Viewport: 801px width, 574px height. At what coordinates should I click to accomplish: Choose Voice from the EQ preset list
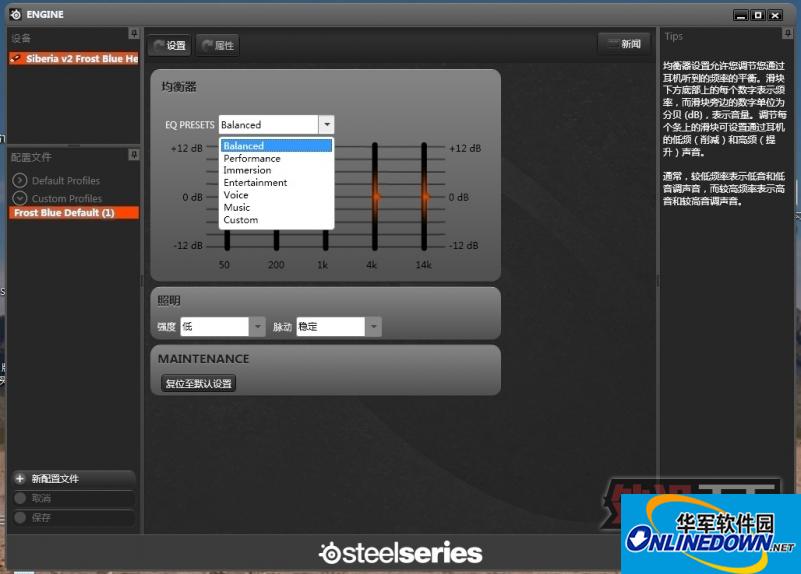coord(277,195)
